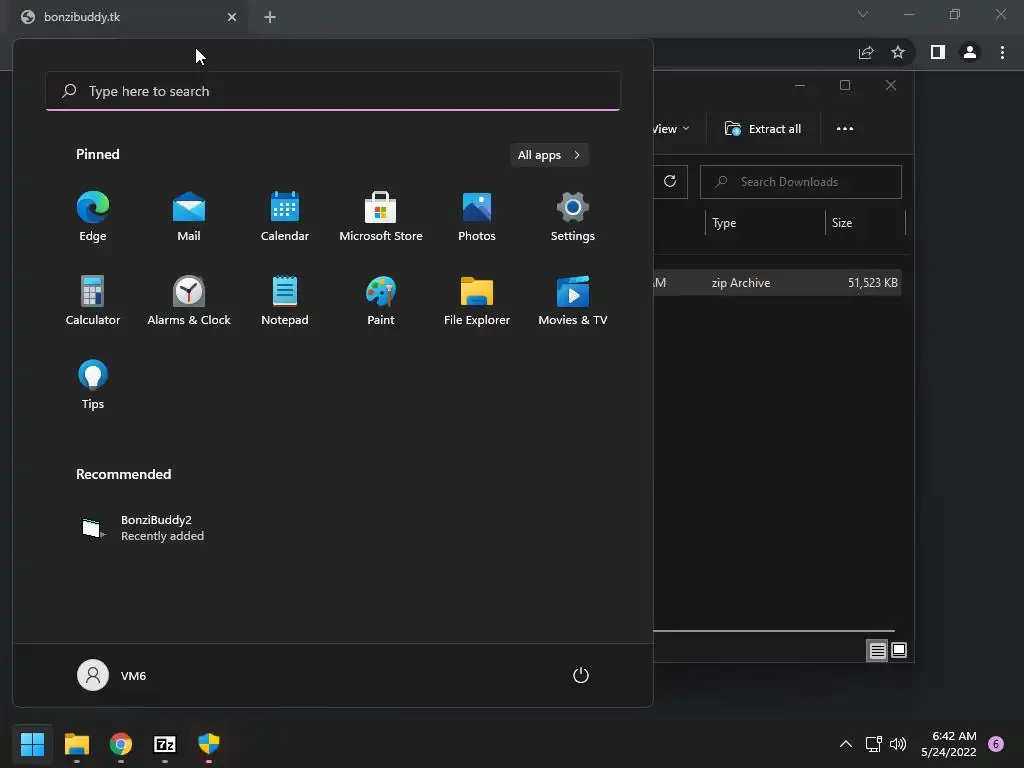The image size is (1024, 768).
Task: Open Notepad from pinned apps
Action: pyautogui.click(x=285, y=300)
